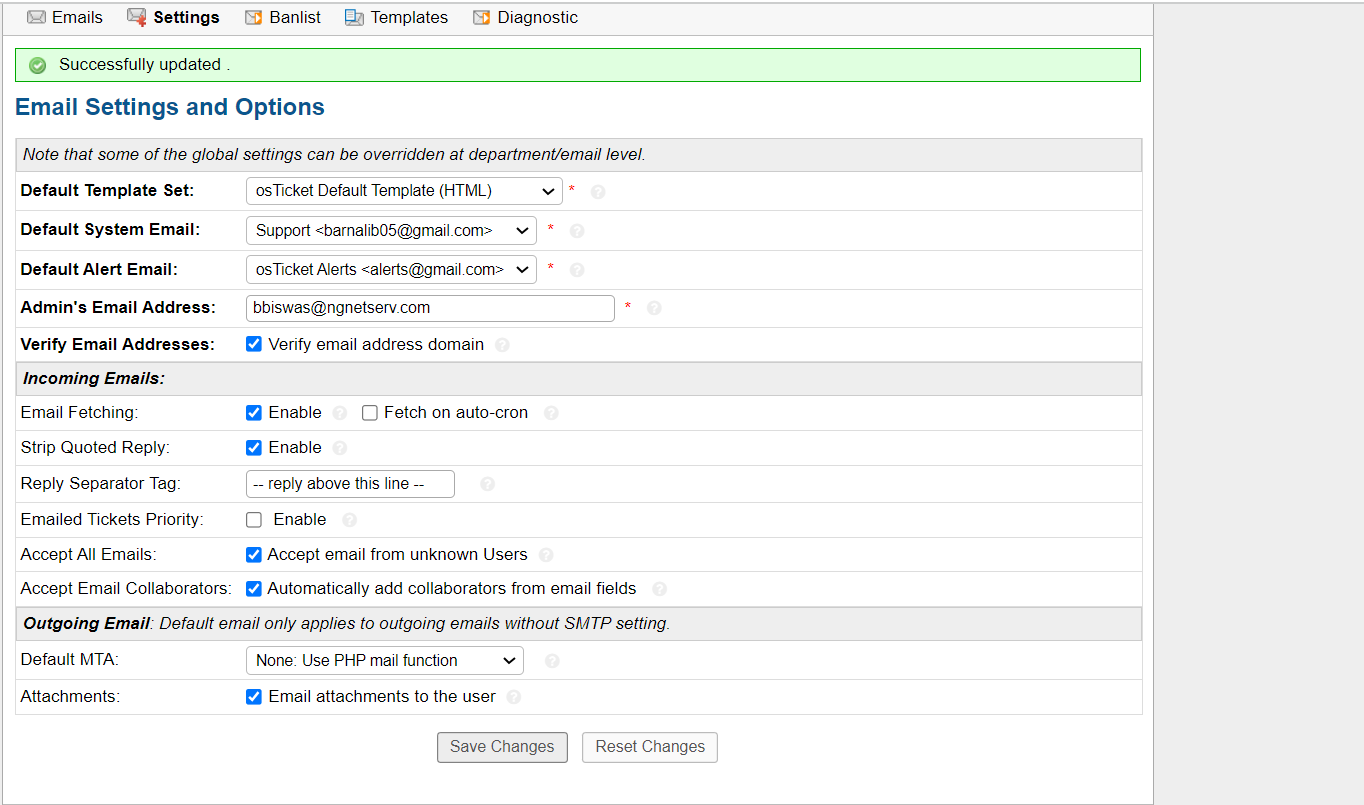The height and width of the screenshot is (805, 1364).
Task: Click help icon next to Reply Separator Tag
Action: coord(487,484)
